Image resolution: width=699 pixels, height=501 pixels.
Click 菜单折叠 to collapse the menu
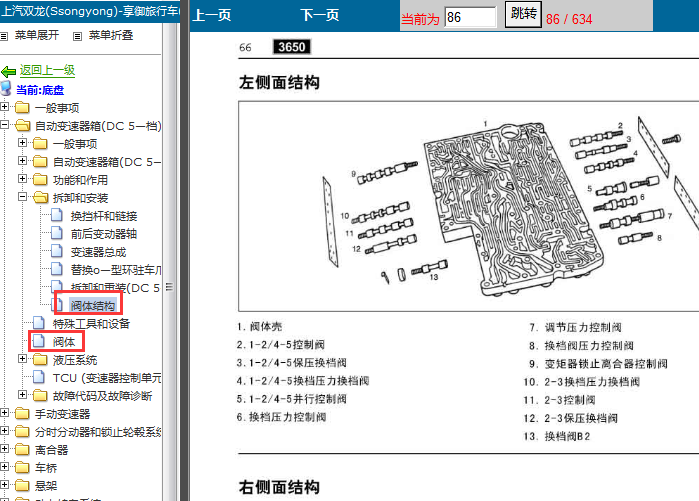coord(111,35)
